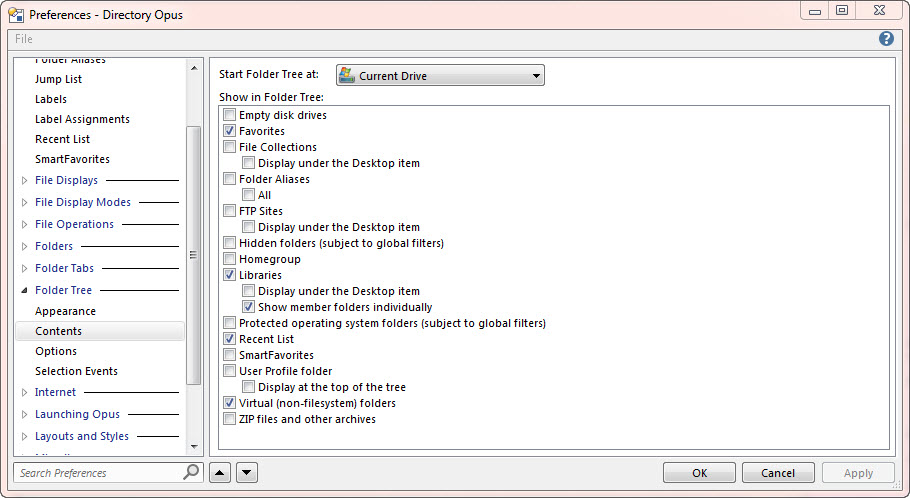
Task: Enable the Empty disk drives checkbox
Action: 230,115
